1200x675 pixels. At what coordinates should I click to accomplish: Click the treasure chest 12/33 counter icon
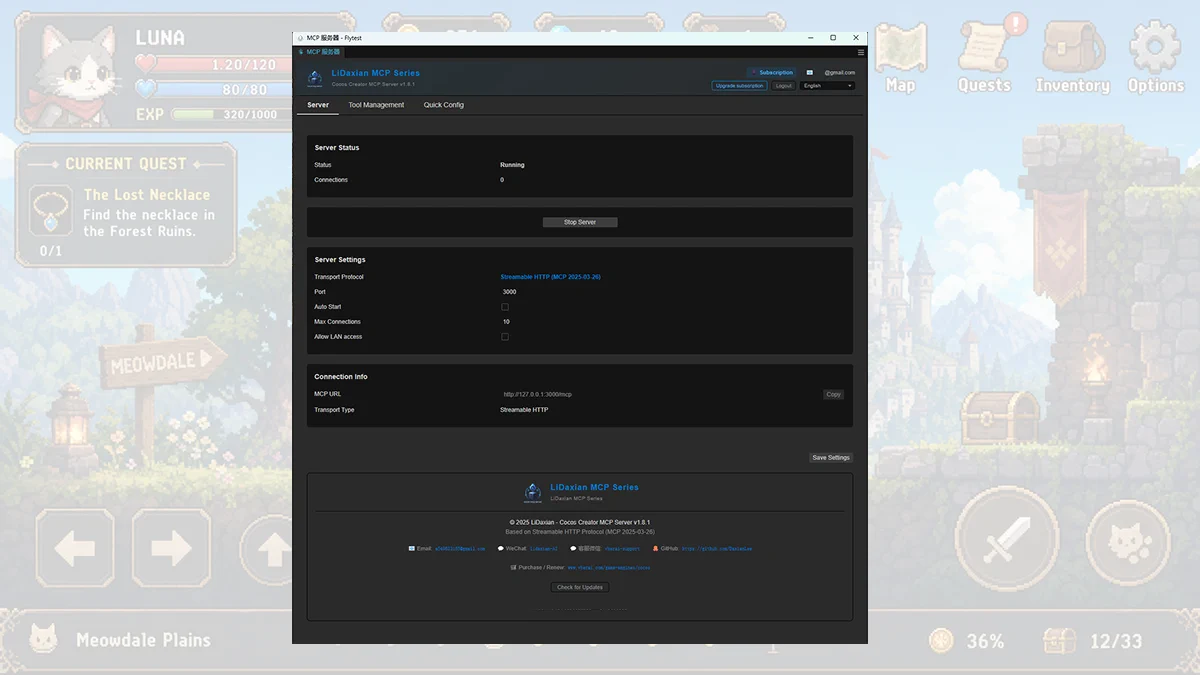(1060, 640)
